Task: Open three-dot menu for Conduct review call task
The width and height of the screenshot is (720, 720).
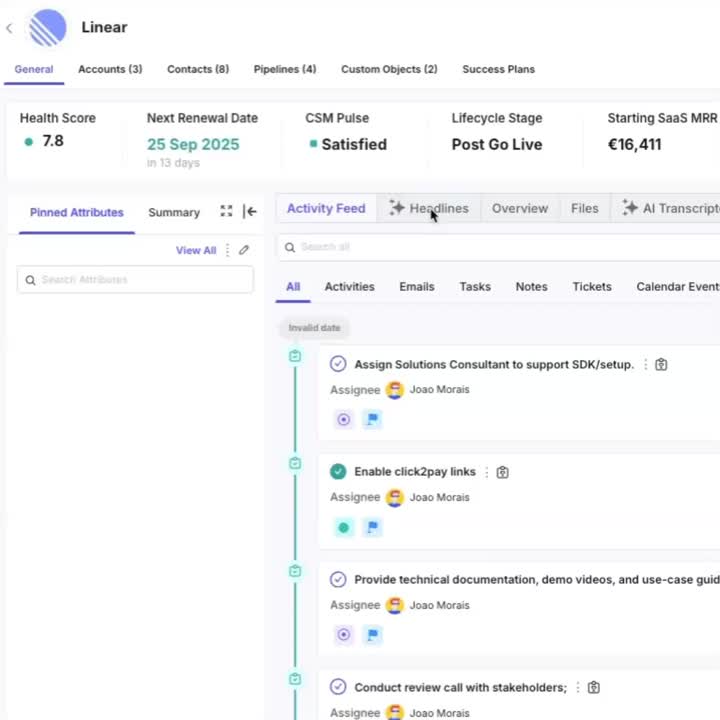Action: pos(578,687)
